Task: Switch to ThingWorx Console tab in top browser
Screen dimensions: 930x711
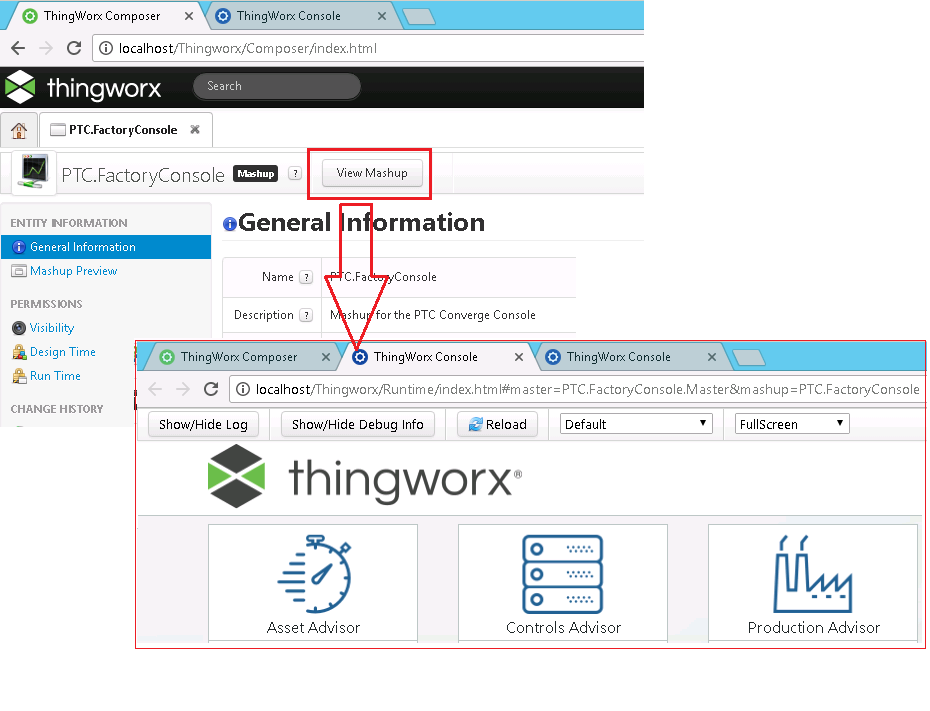Action: (289, 16)
